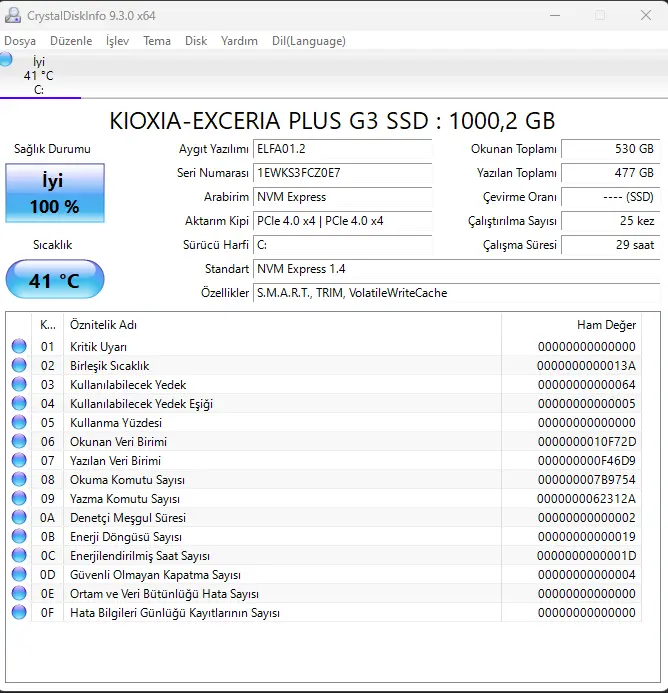The width and height of the screenshot is (668, 693).
Task: Click status circle for Kullanılabilecek Yedek row
Action: [19, 384]
